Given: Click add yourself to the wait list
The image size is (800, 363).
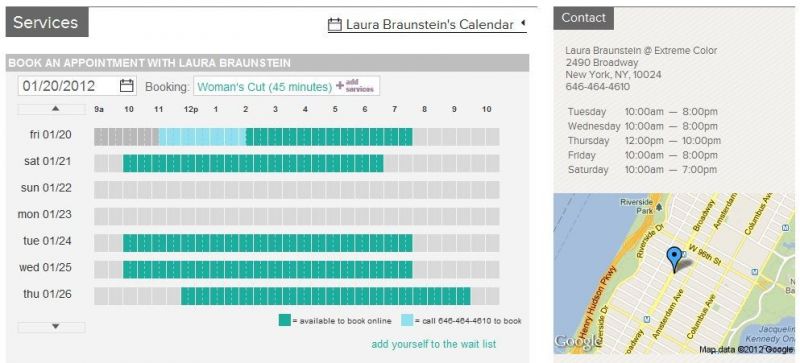Looking at the screenshot, I should tap(434, 344).
